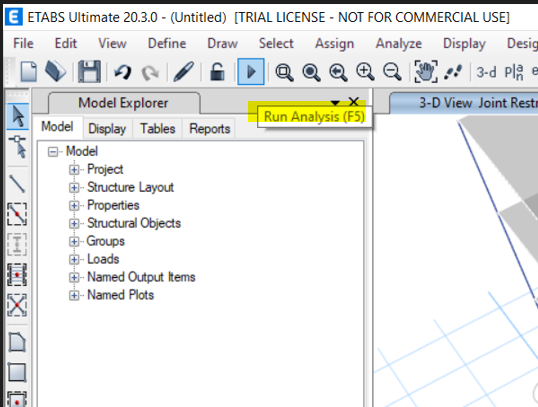Expand the Named Plots node
Screen dimensions: 538x407
(x=74, y=295)
